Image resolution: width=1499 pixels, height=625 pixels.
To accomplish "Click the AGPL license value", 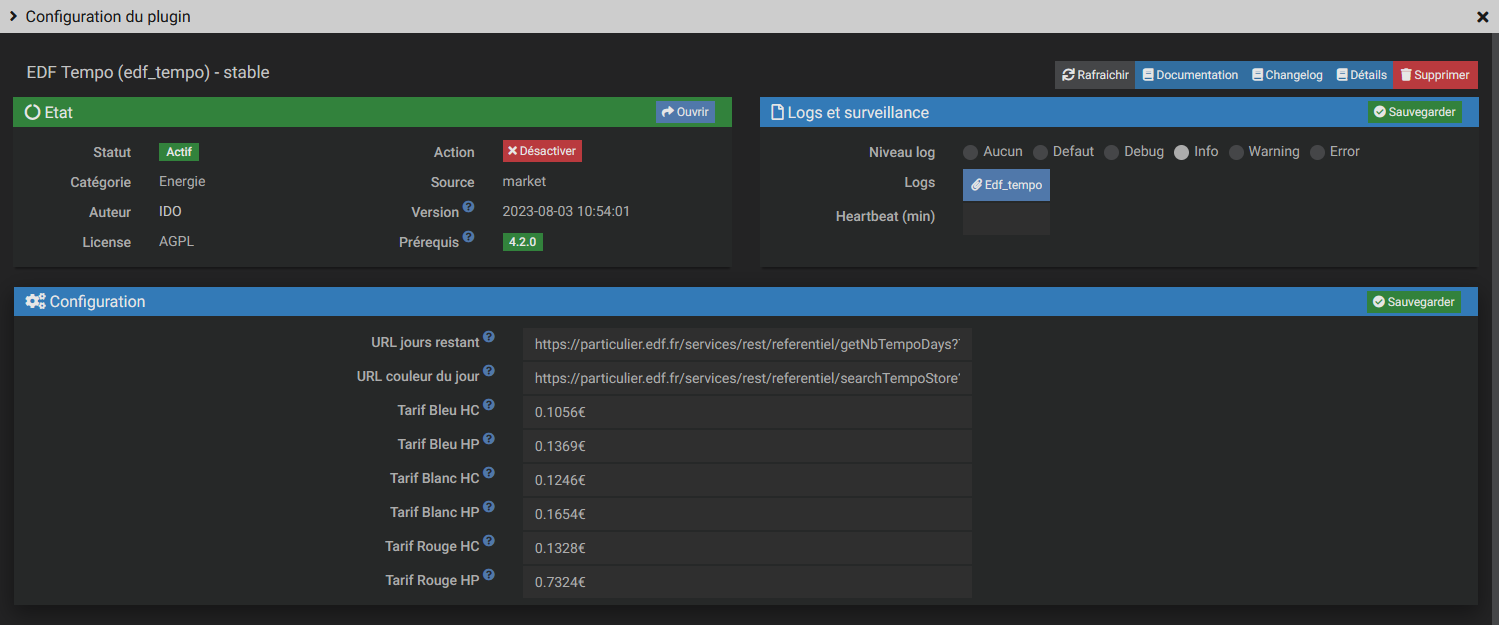I will click(x=177, y=242).
